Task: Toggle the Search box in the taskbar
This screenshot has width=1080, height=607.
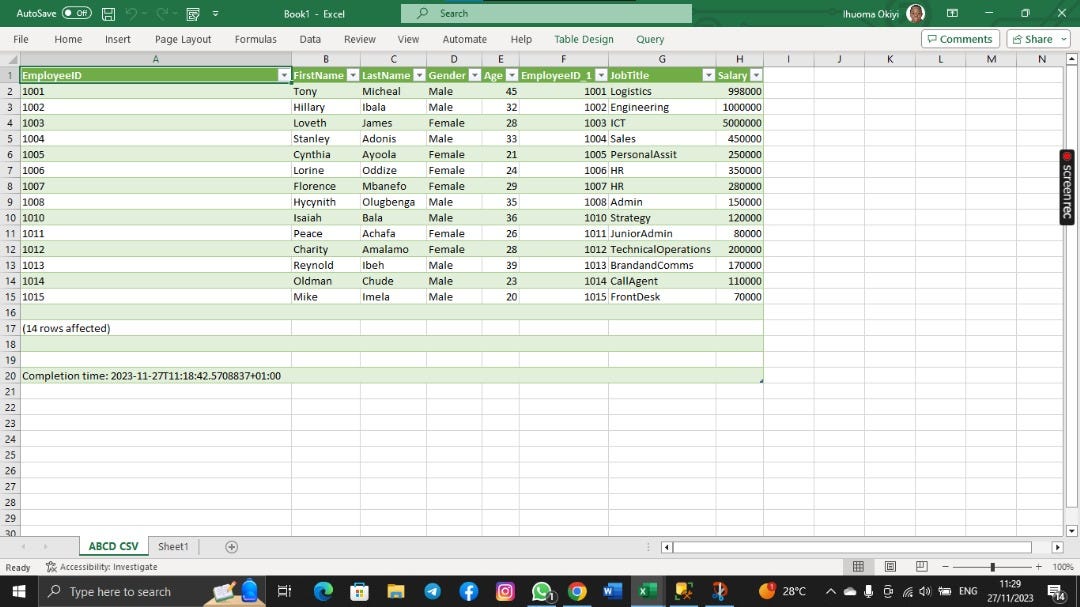Action: [x=117, y=591]
